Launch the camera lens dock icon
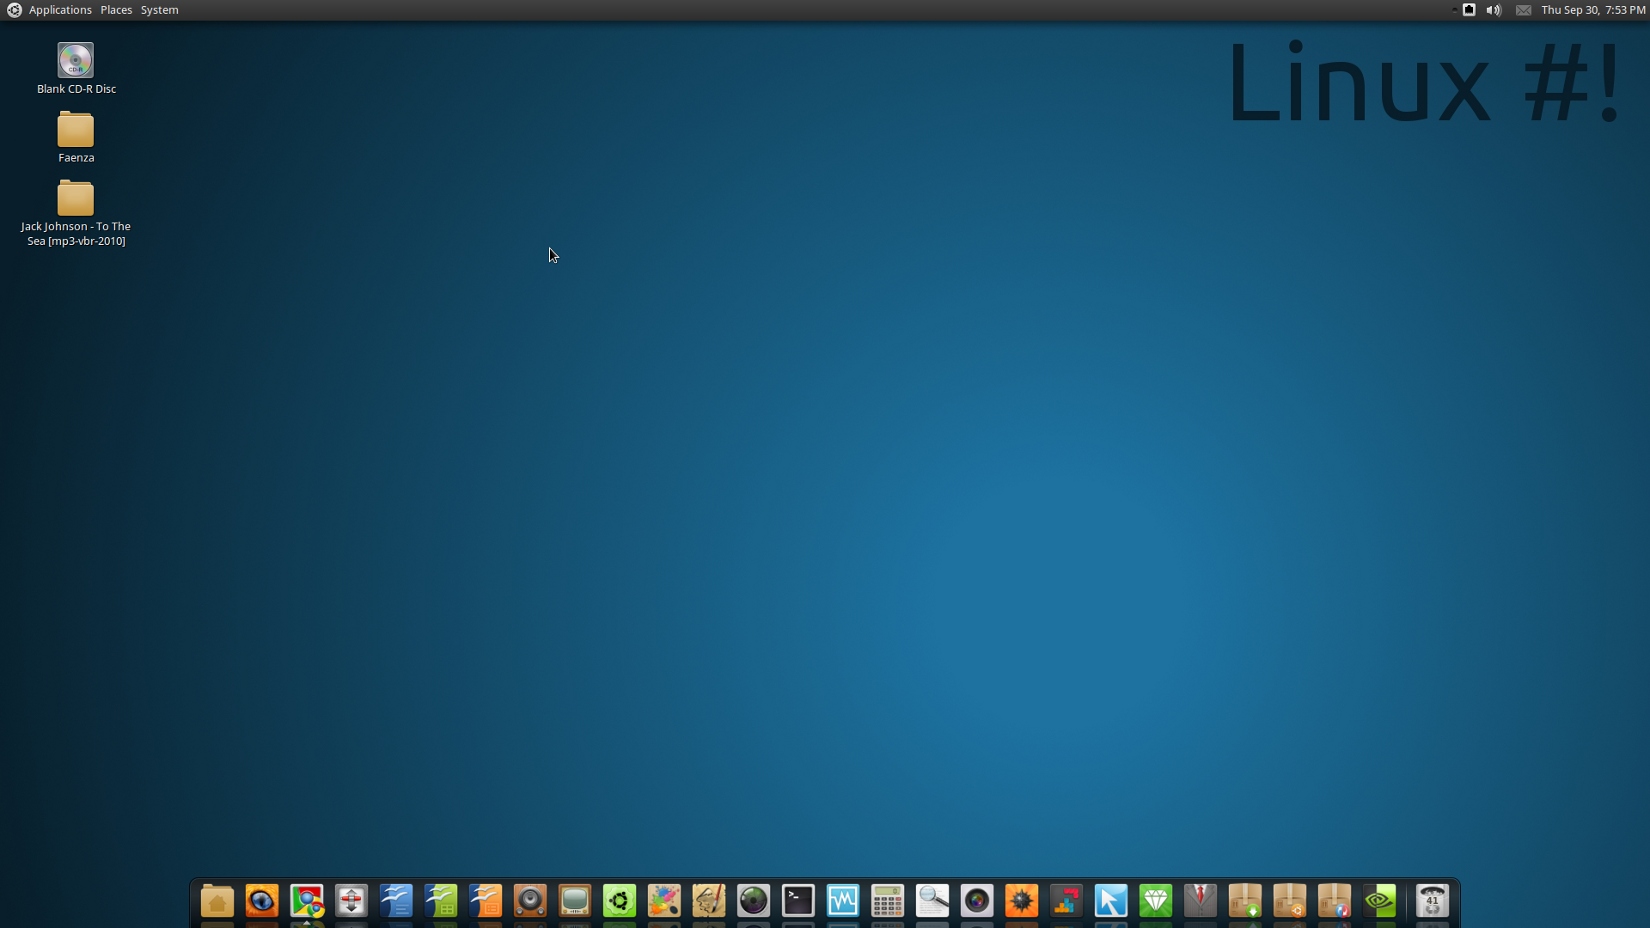Viewport: 1650px width, 928px height. tap(977, 901)
